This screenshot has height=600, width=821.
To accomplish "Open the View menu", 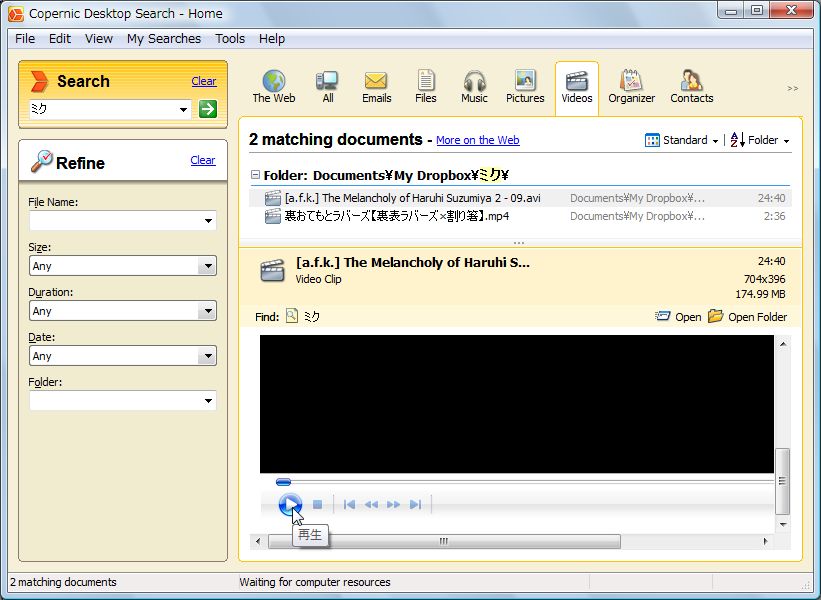I will tap(99, 39).
